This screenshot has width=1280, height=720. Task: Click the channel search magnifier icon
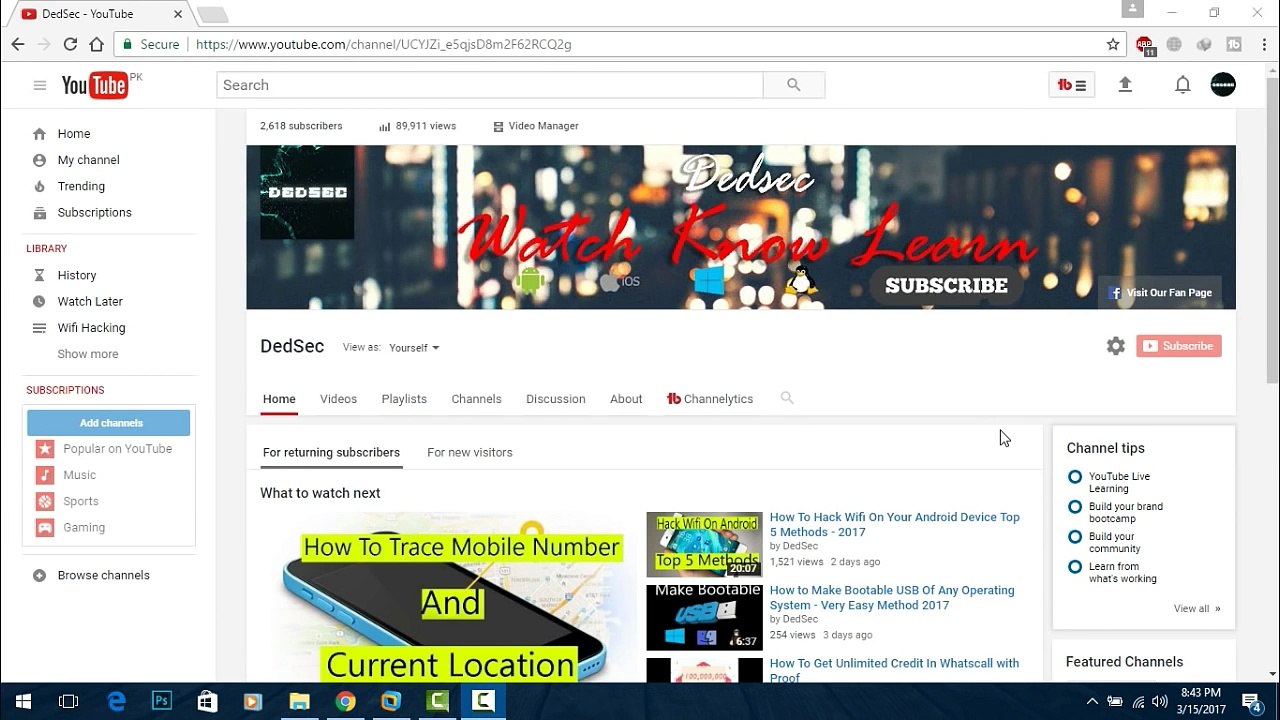point(787,398)
